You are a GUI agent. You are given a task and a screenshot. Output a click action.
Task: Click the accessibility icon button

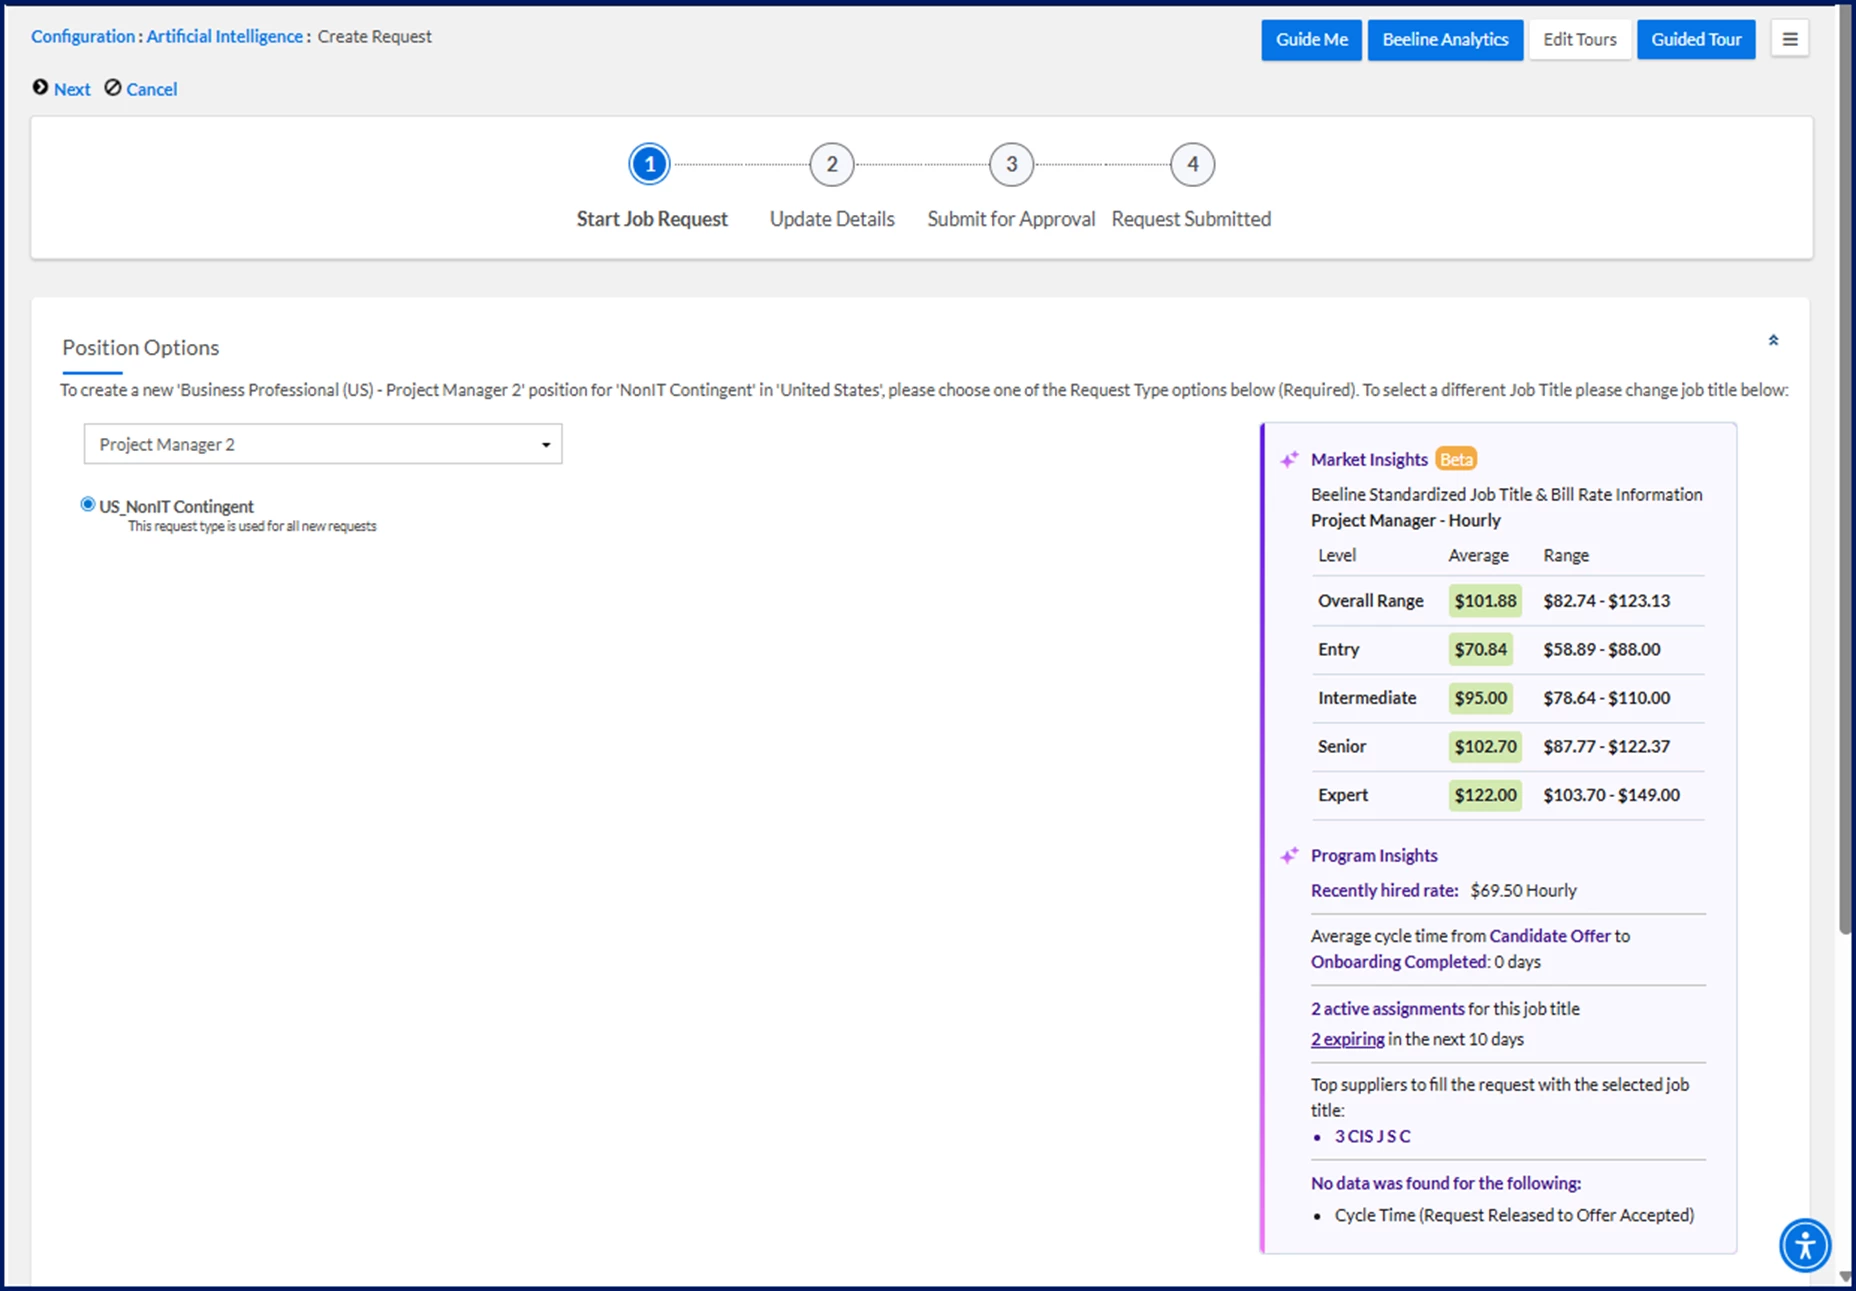point(1805,1245)
